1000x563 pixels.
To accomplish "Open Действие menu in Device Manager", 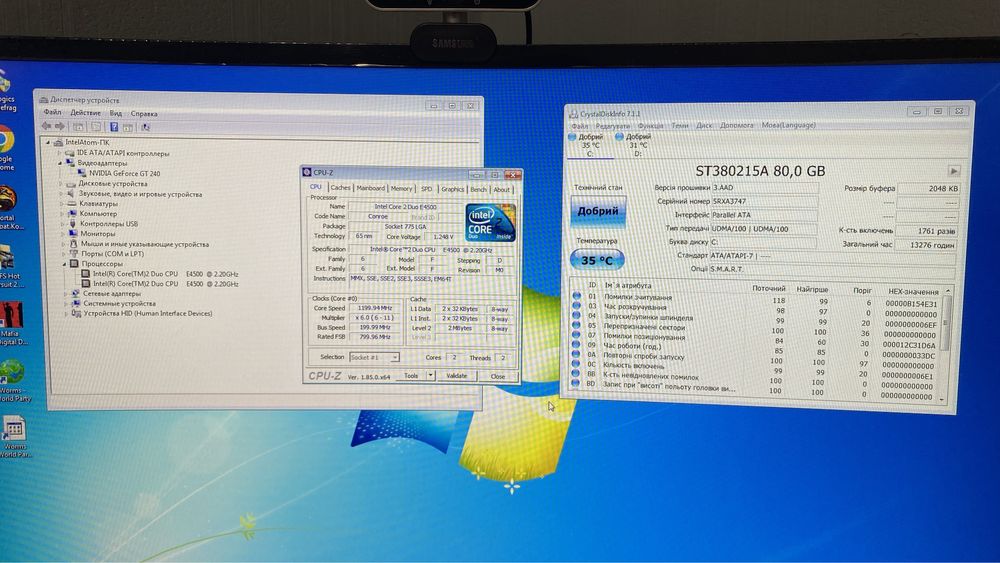I will point(85,113).
